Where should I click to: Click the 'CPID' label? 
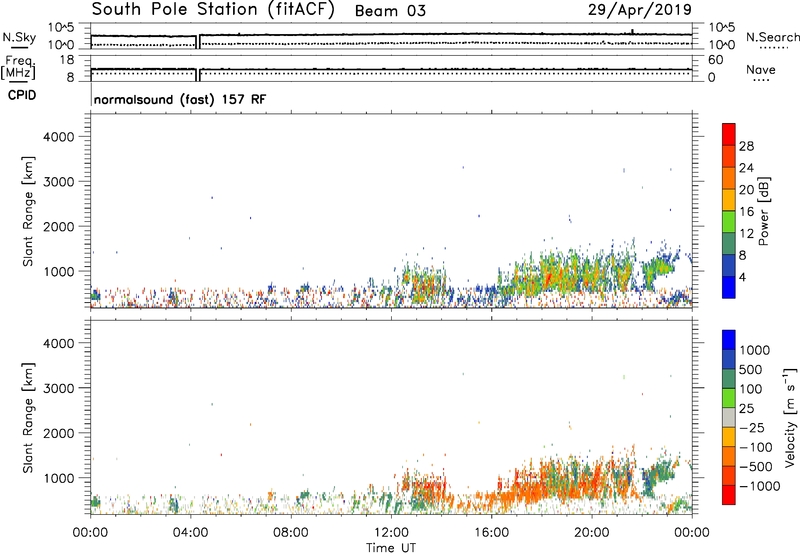pos(22,95)
